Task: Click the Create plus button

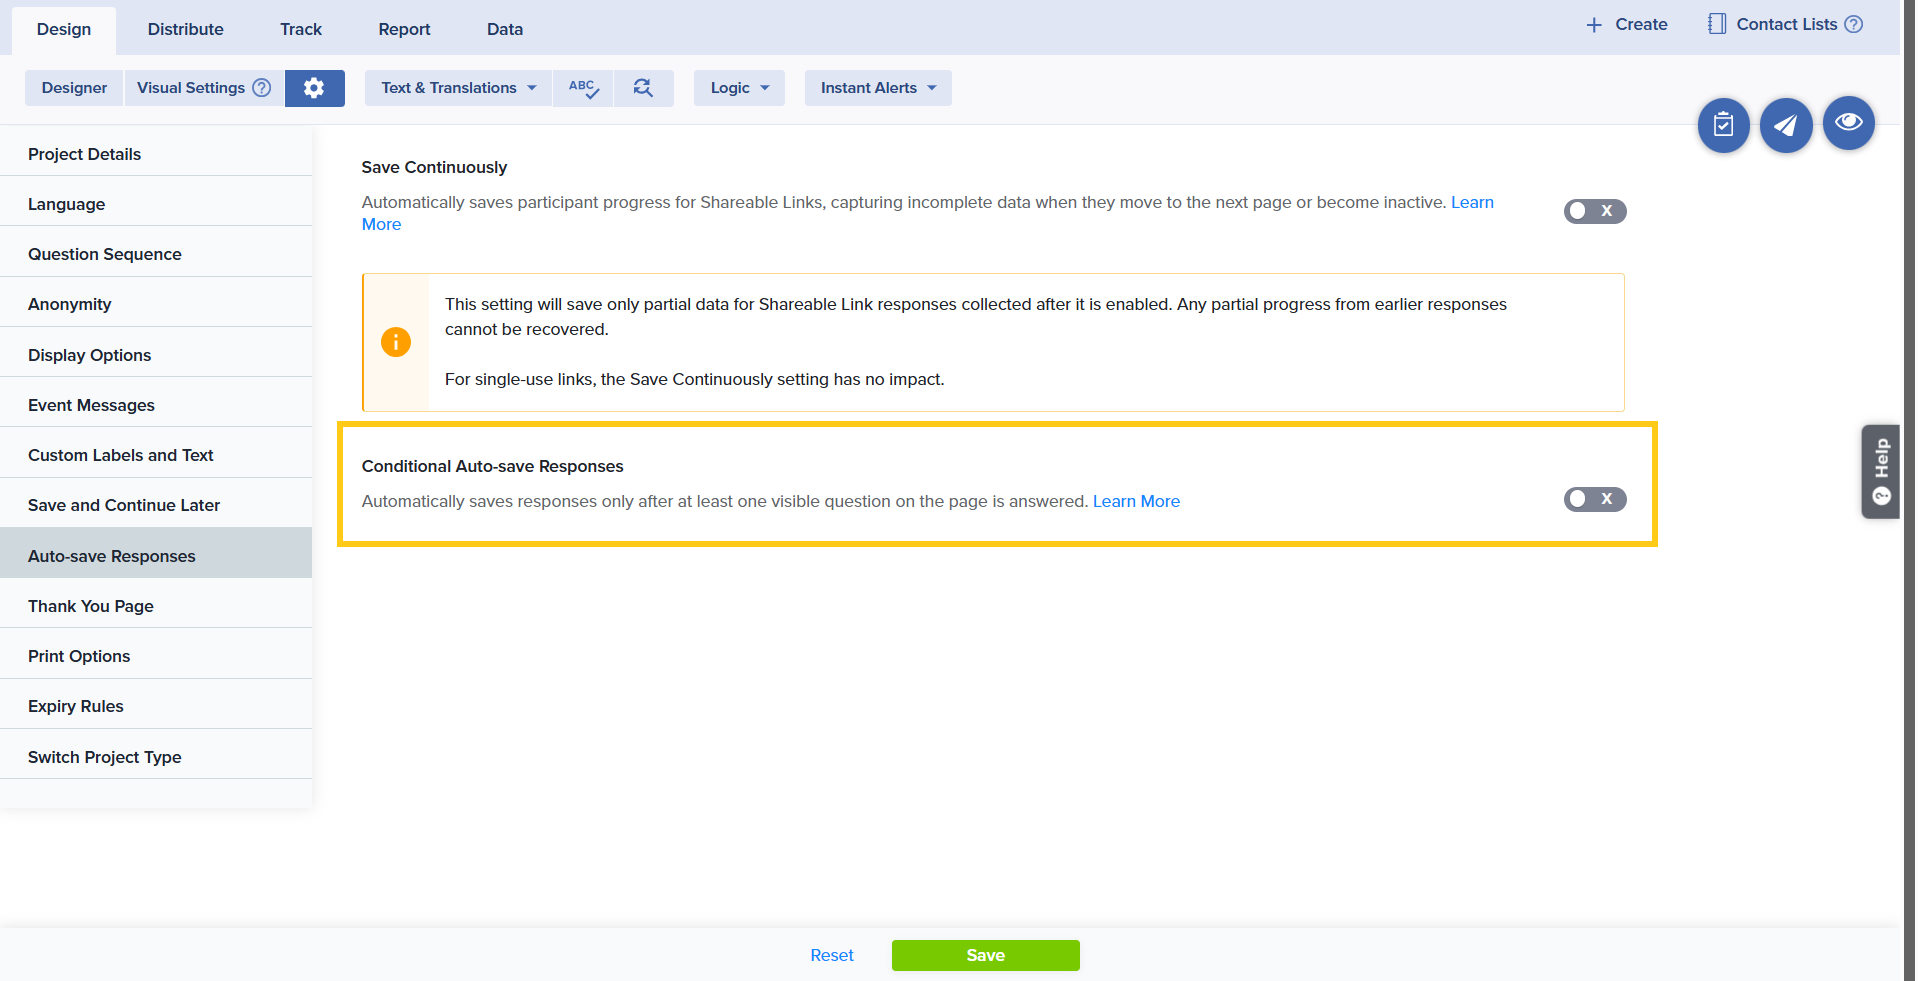Action: pyautogui.click(x=1626, y=24)
